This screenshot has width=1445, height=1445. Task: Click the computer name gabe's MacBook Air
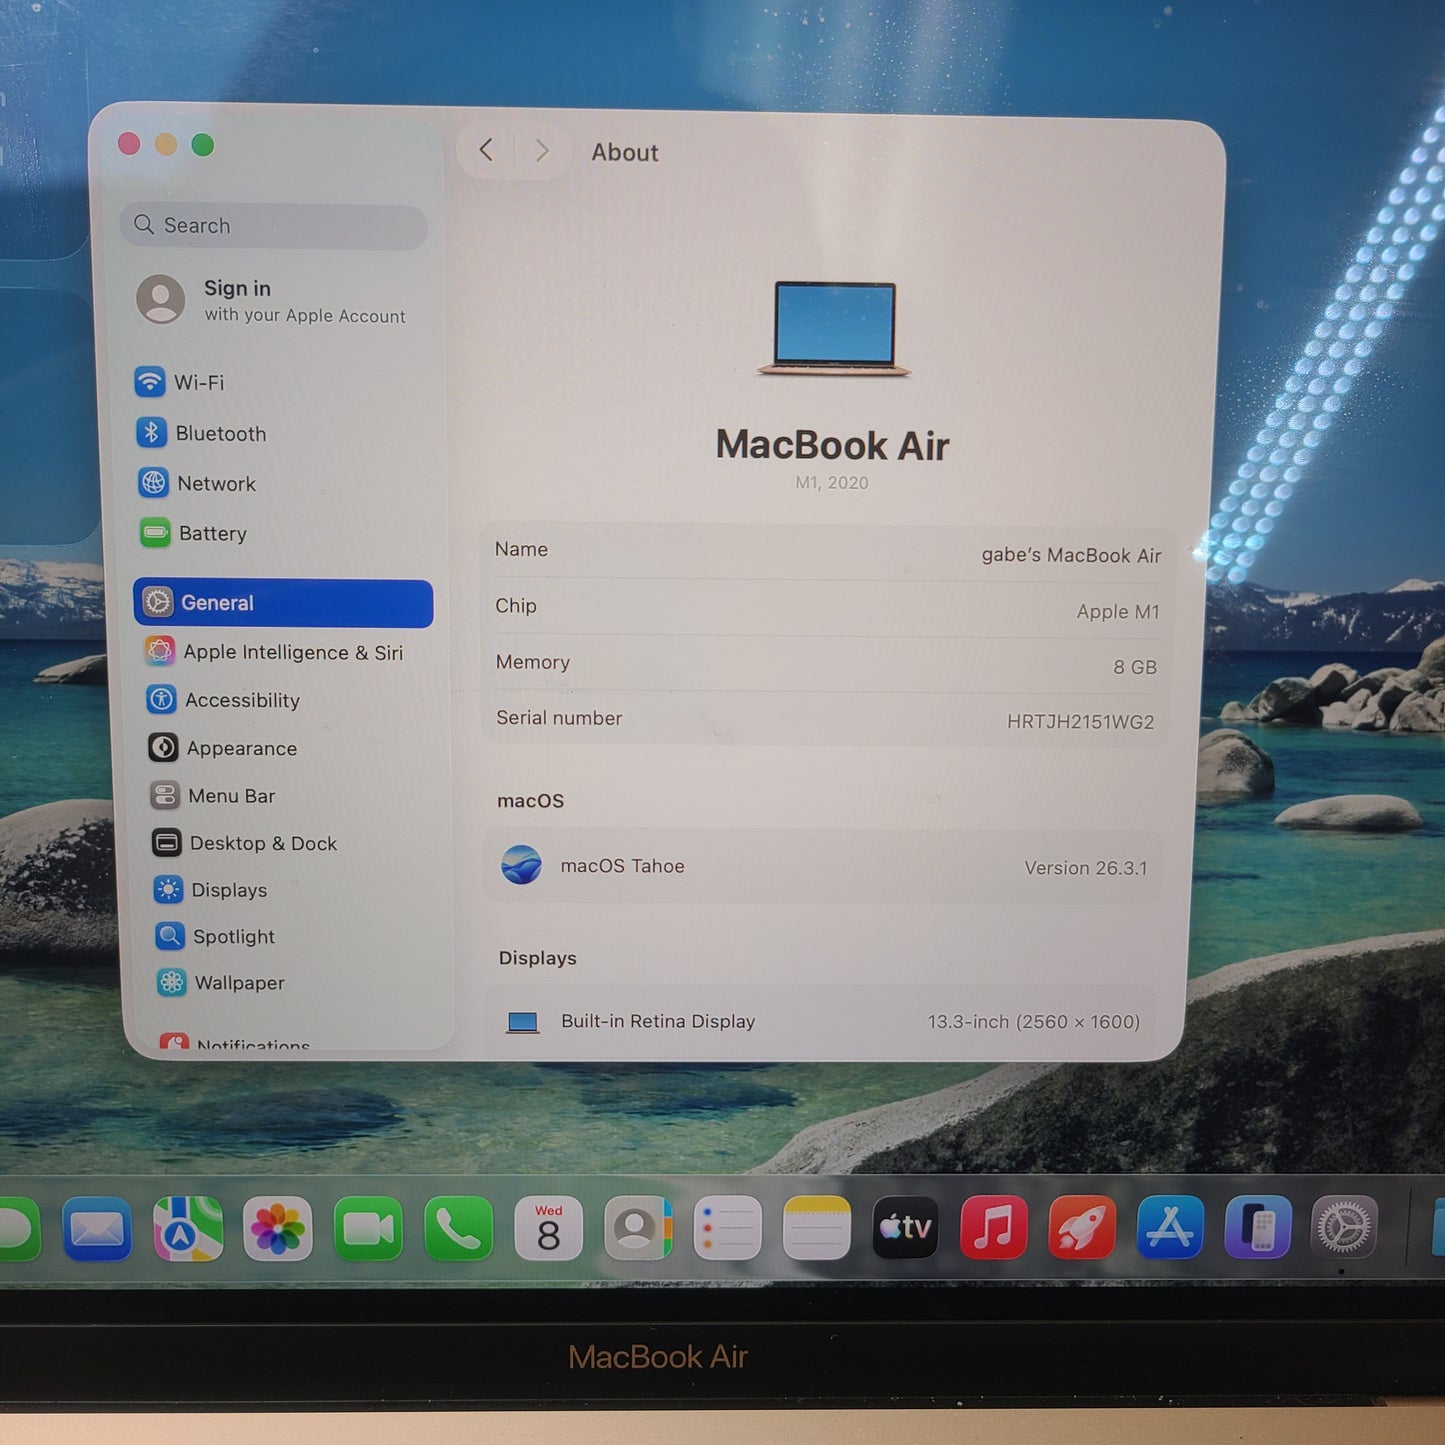[x=1071, y=555]
